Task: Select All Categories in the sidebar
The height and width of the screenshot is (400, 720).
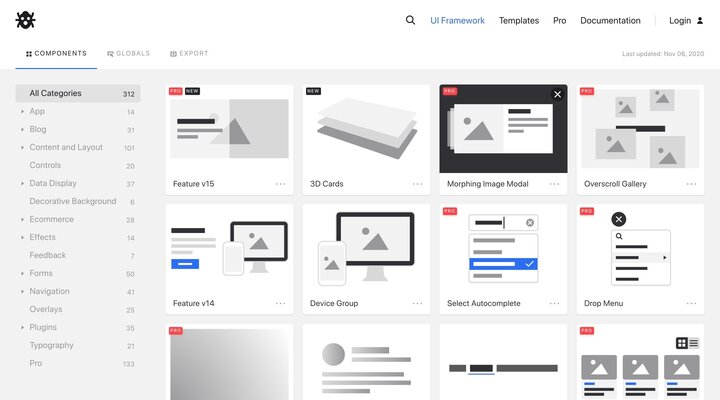Action: [55, 93]
